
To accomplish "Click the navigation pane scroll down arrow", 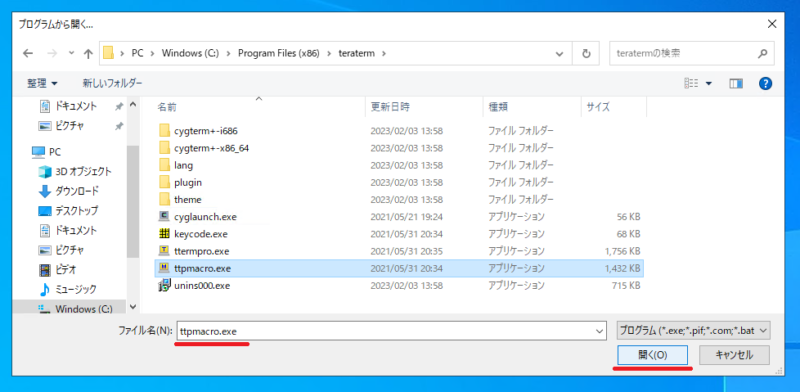I will [133, 307].
